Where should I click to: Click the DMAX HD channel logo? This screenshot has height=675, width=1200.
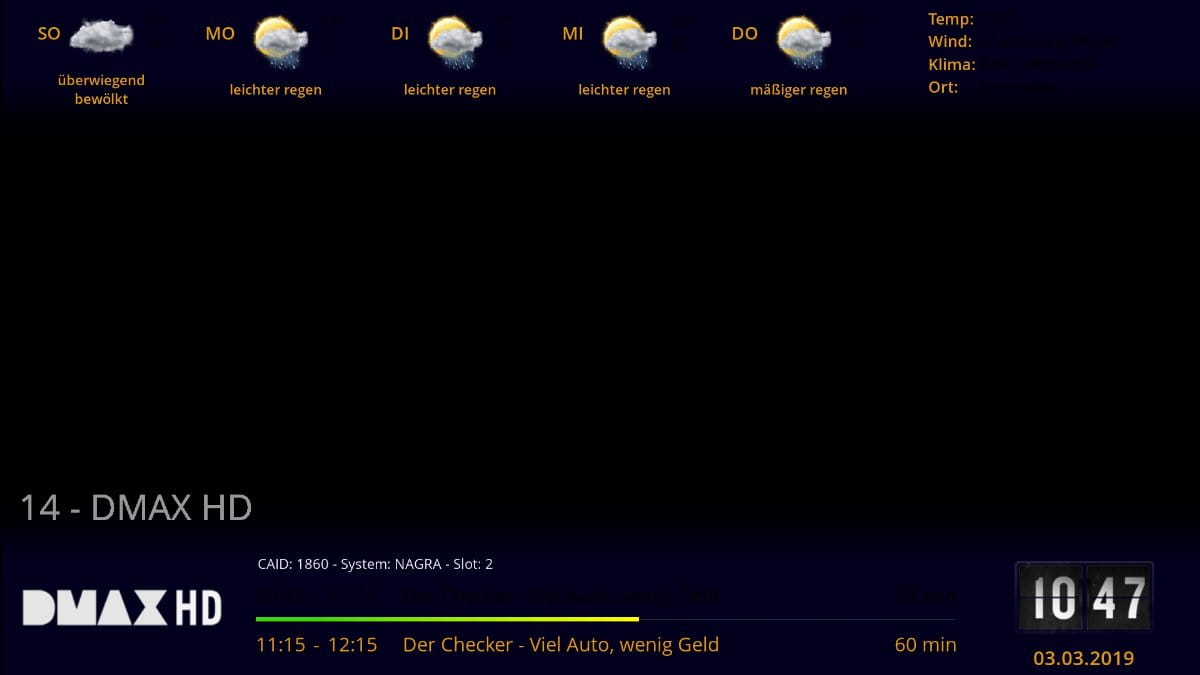click(x=122, y=608)
